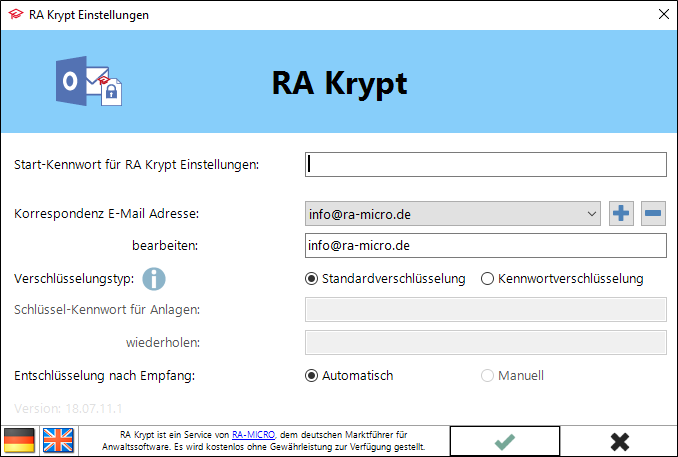678x457 pixels.
Task: Click the blue plus icon to add email
Action: [621, 213]
